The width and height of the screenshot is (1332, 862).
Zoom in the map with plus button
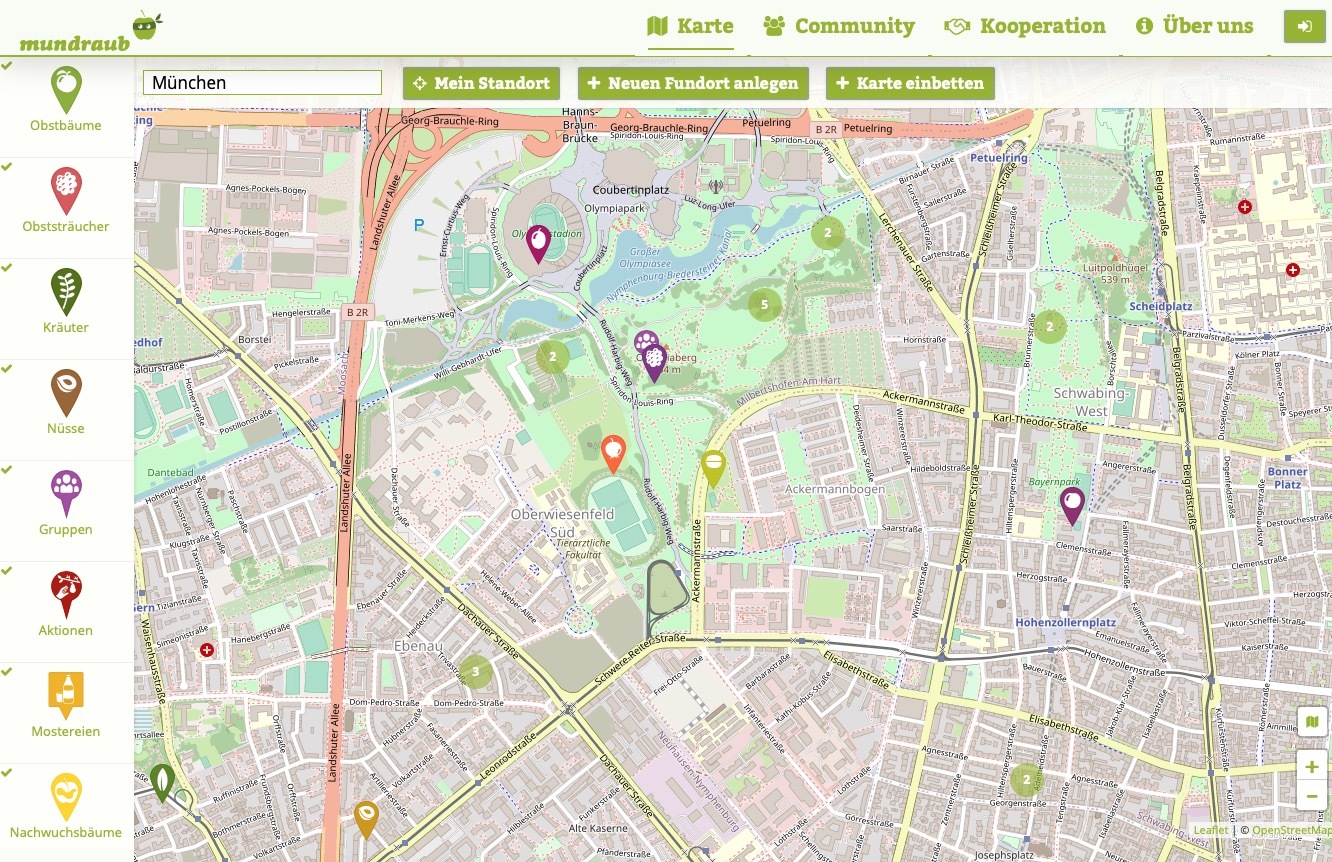(1311, 767)
